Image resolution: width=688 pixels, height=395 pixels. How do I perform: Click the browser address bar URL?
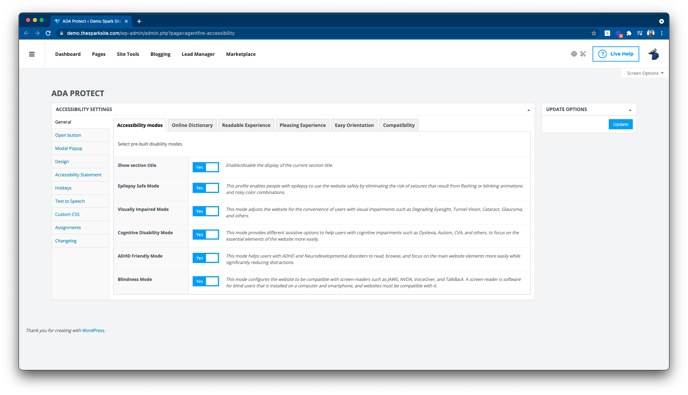(150, 33)
